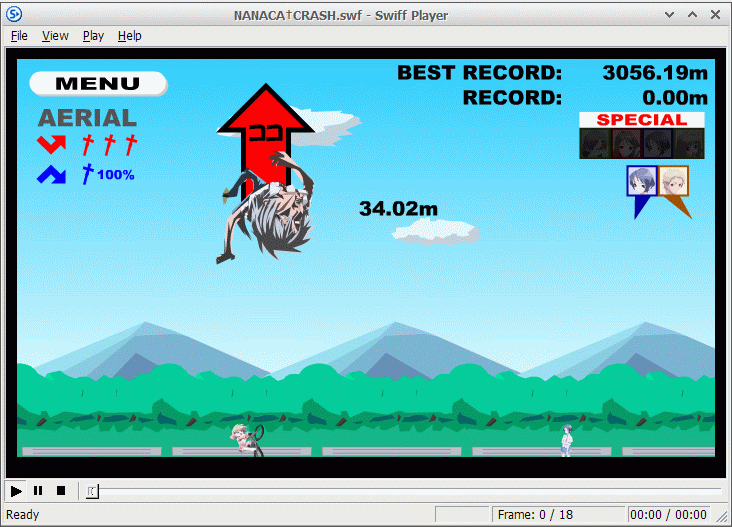Close the Swiff Player window
Screen dimensions: 732x527
715,14
